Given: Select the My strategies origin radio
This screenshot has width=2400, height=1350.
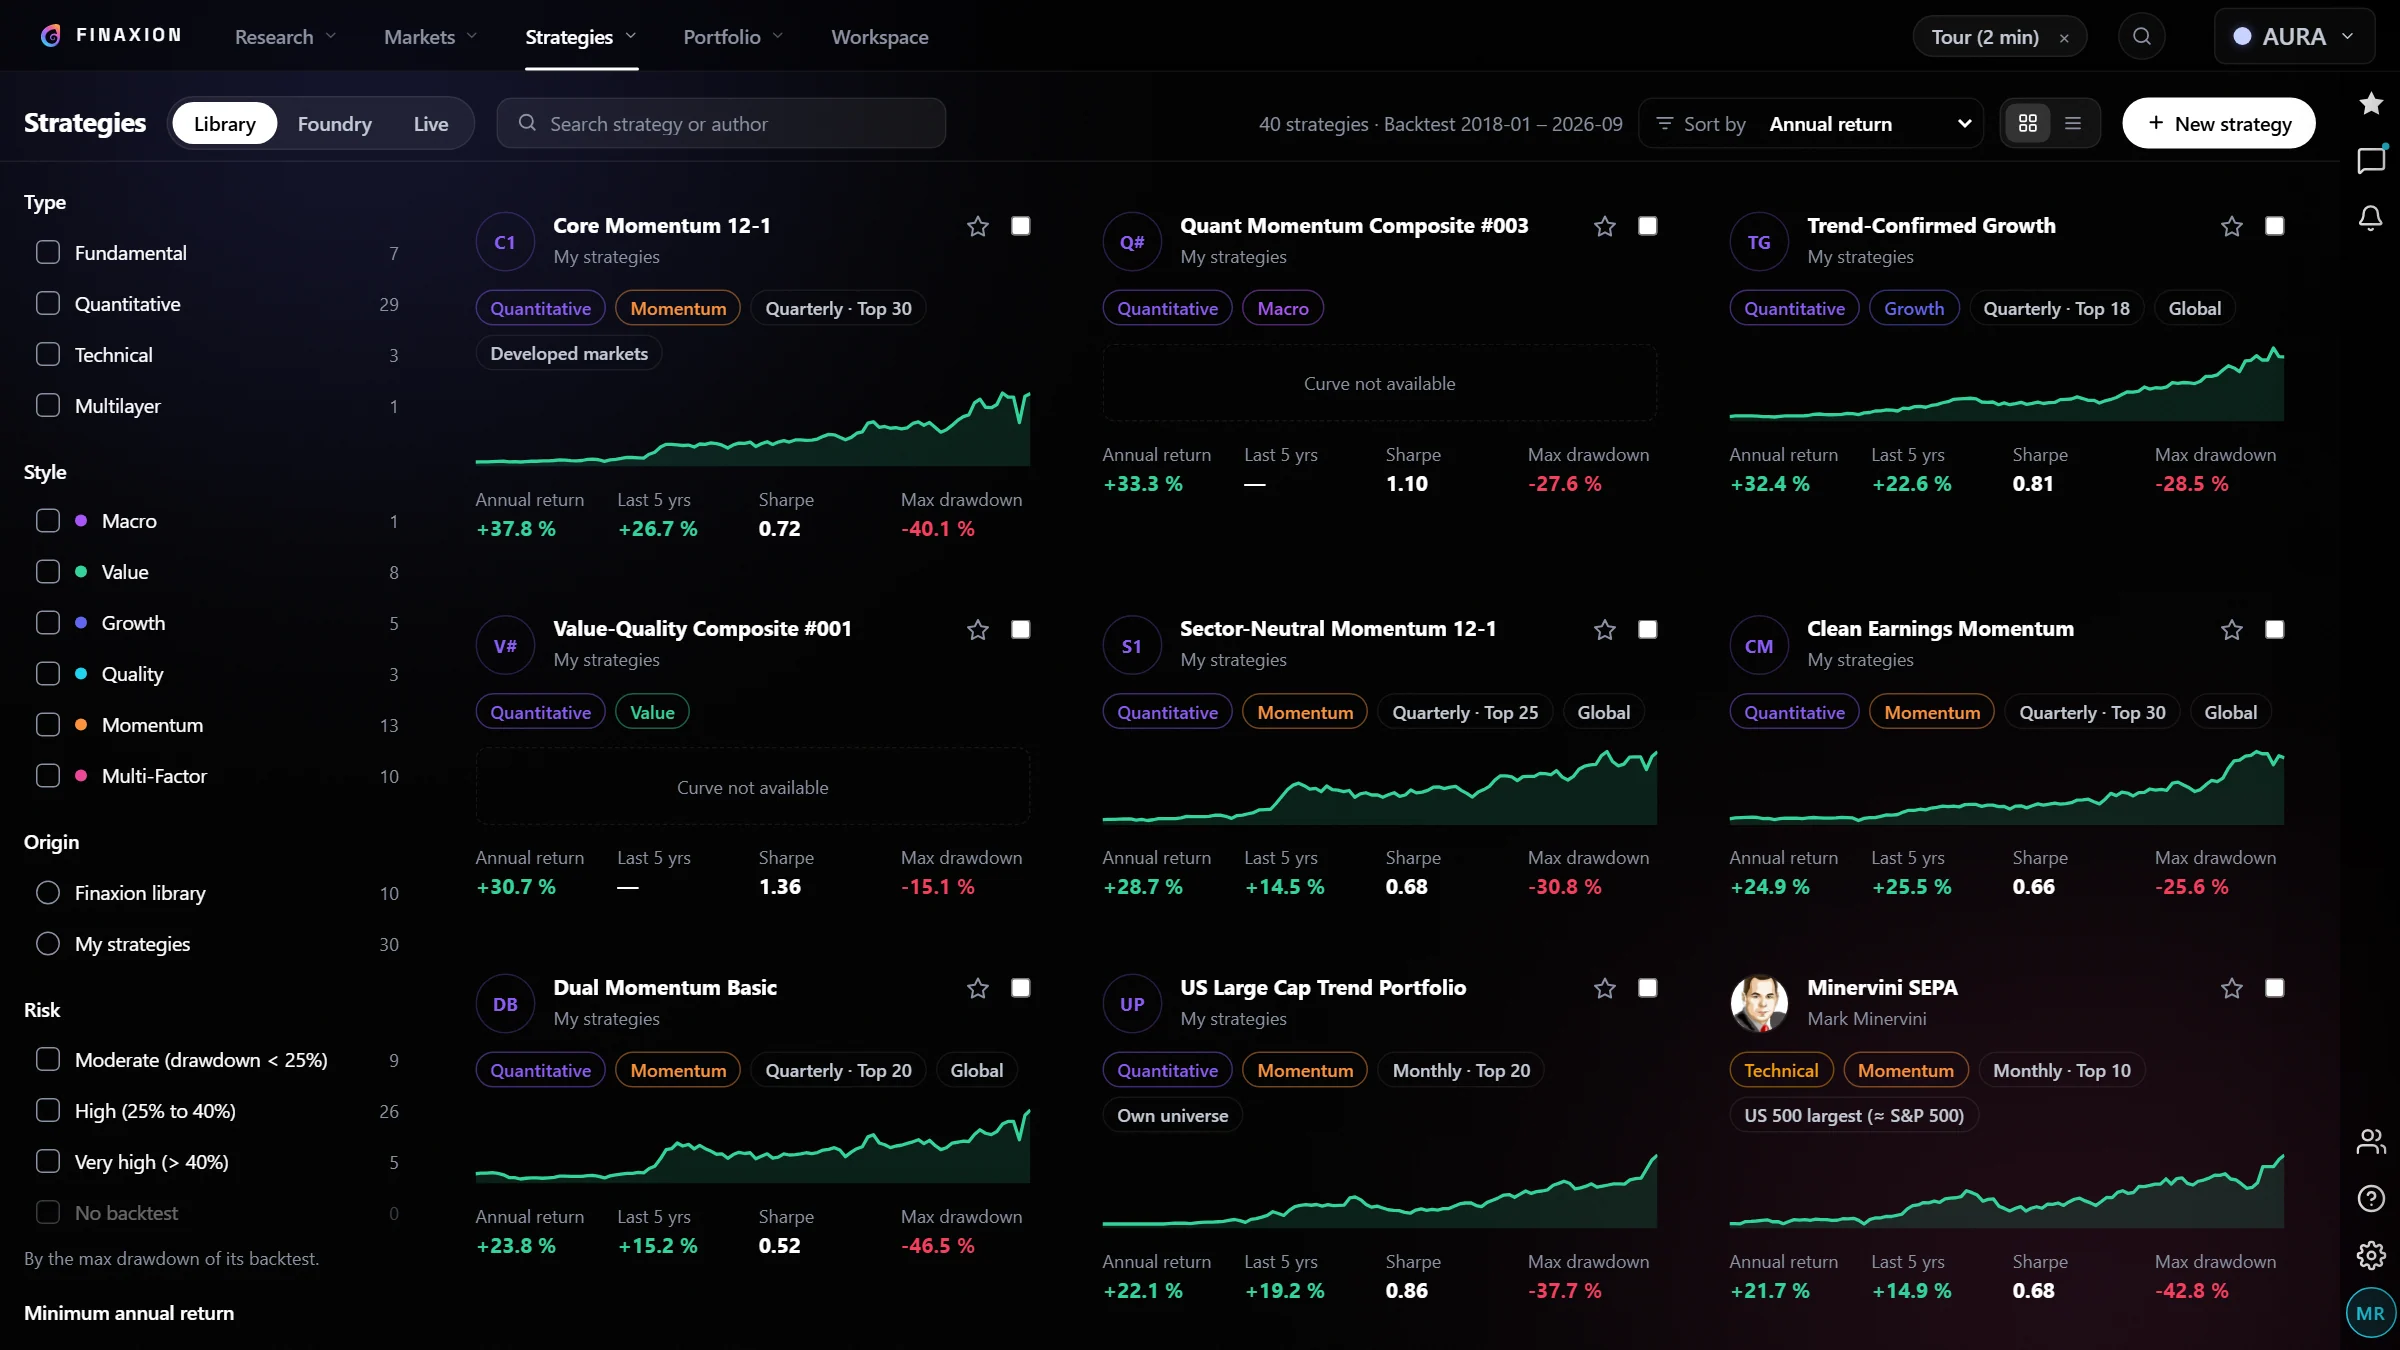Looking at the screenshot, I should (x=48, y=943).
